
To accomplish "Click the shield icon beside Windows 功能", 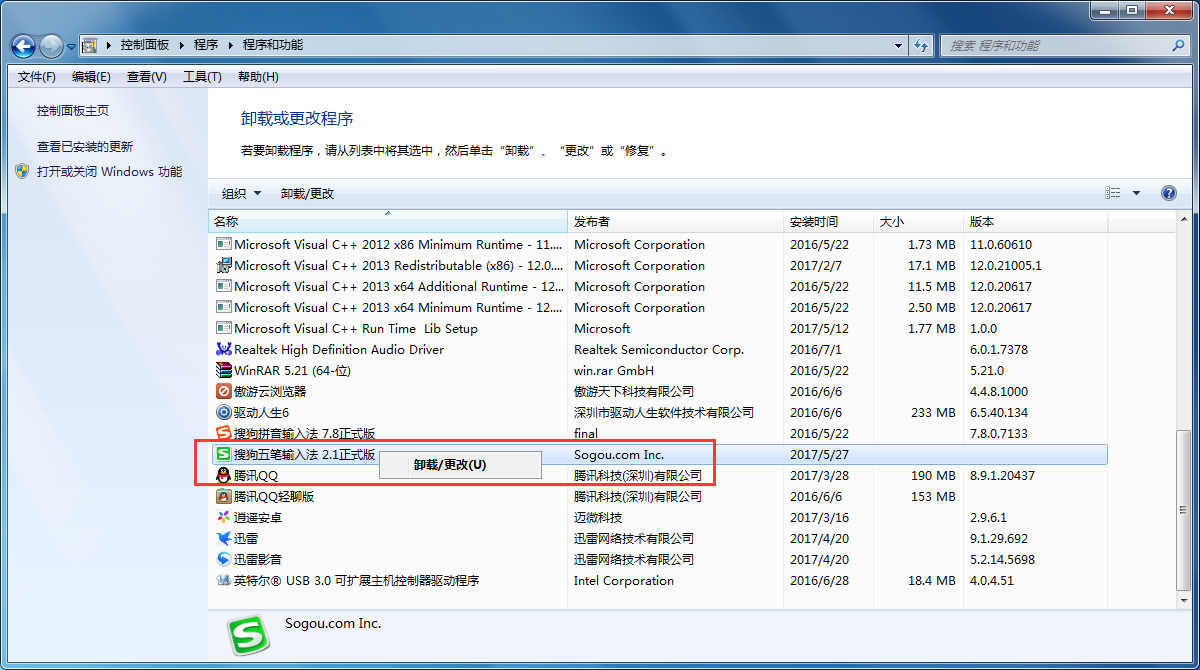I will [x=23, y=171].
